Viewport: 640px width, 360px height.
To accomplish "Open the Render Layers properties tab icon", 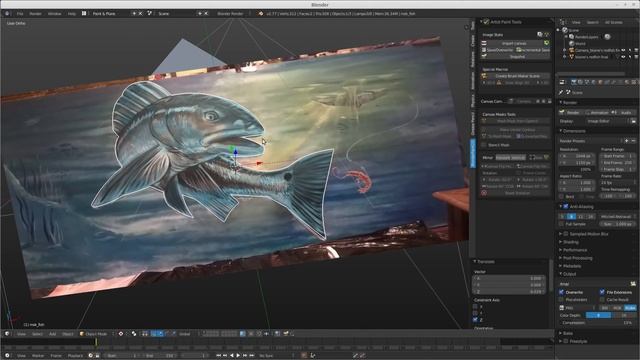I will (580, 82).
